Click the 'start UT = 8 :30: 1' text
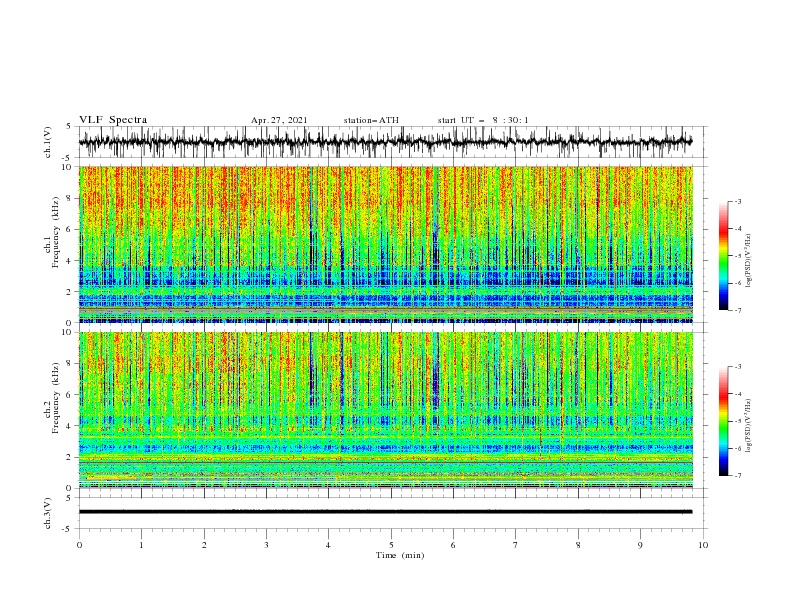 pyautogui.click(x=482, y=120)
